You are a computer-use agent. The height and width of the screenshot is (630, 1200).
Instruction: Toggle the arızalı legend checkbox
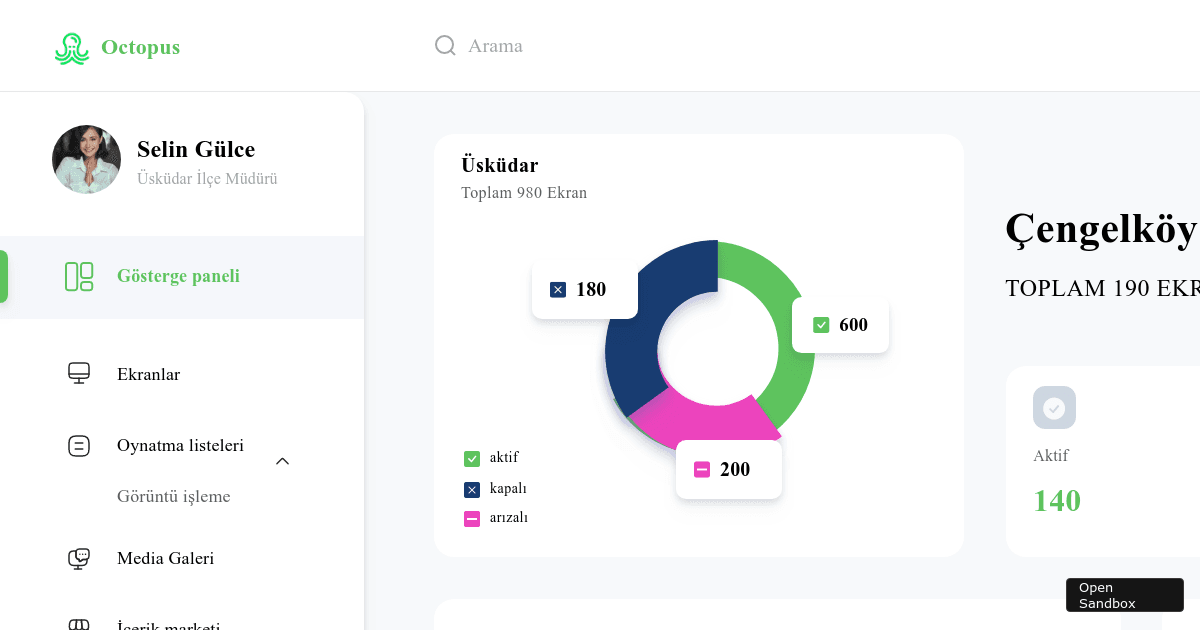tap(471, 518)
